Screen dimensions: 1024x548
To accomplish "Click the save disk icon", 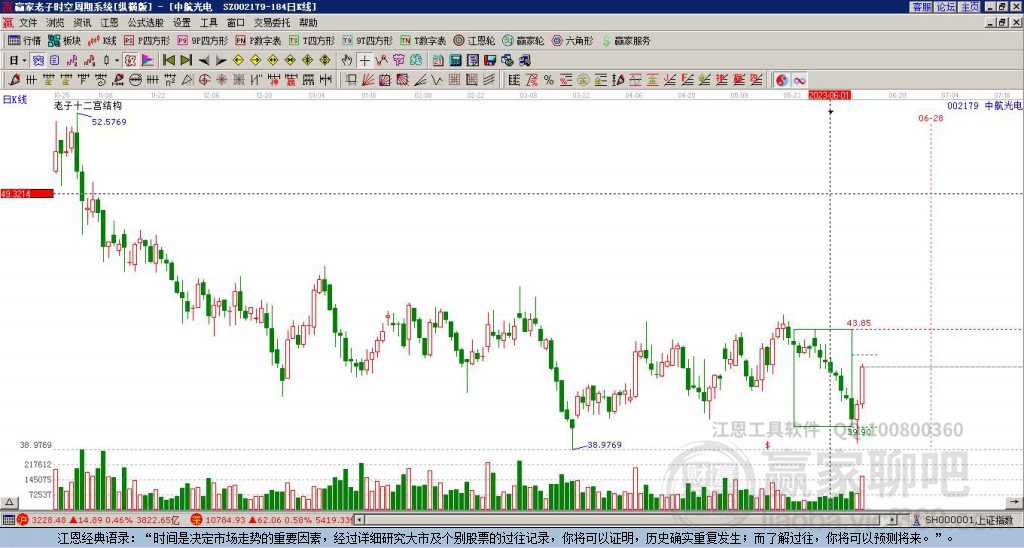I will (490, 60).
